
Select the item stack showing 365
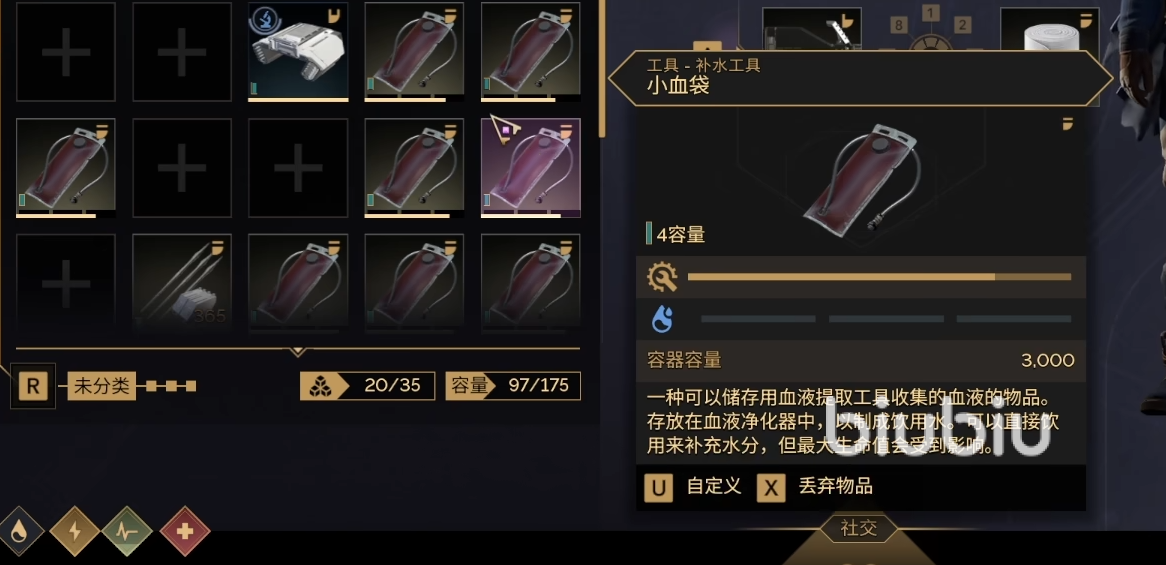[182, 282]
